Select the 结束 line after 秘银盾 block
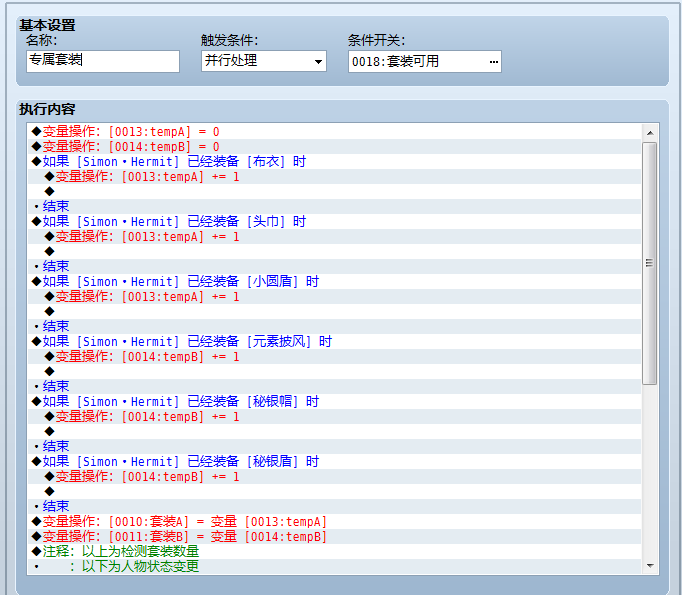Image resolution: width=682 pixels, height=595 pixels. click(x=334, y=507)
